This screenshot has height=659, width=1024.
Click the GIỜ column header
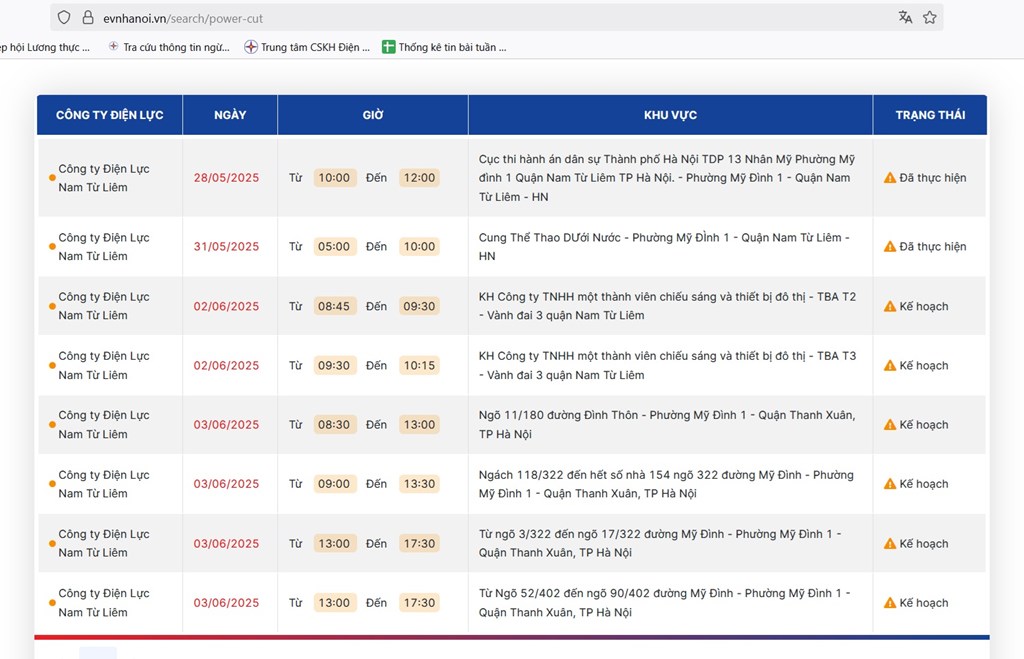(373, 115)
